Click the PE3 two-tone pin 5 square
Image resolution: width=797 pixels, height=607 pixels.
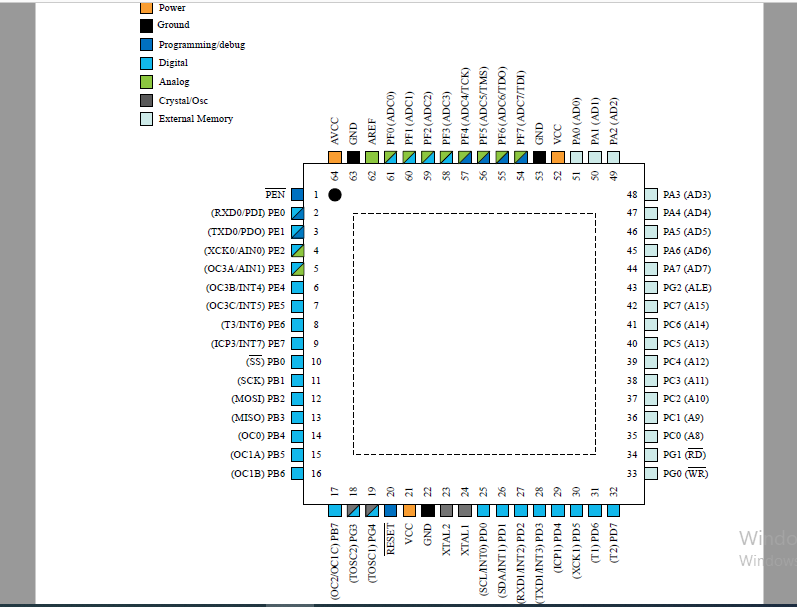click(297, 269)
